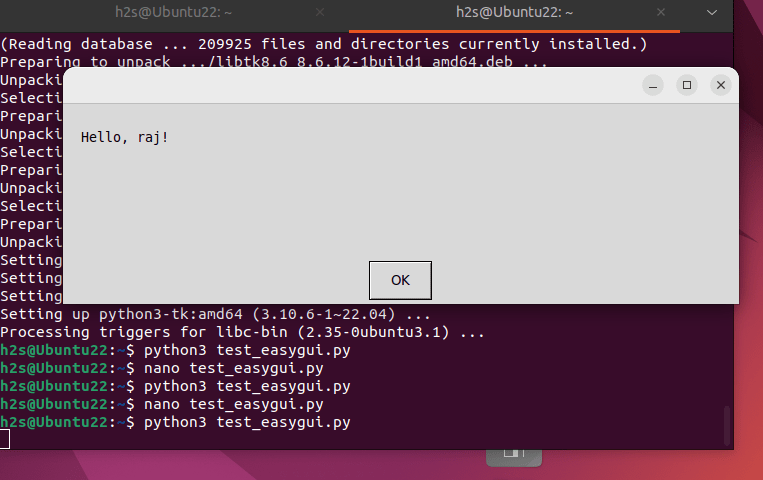Select the active orange-underlined h2s@Ubuntu22 tab
This screenshot has height=480, width=763.
pyautogui.click(x=514, y=12)
